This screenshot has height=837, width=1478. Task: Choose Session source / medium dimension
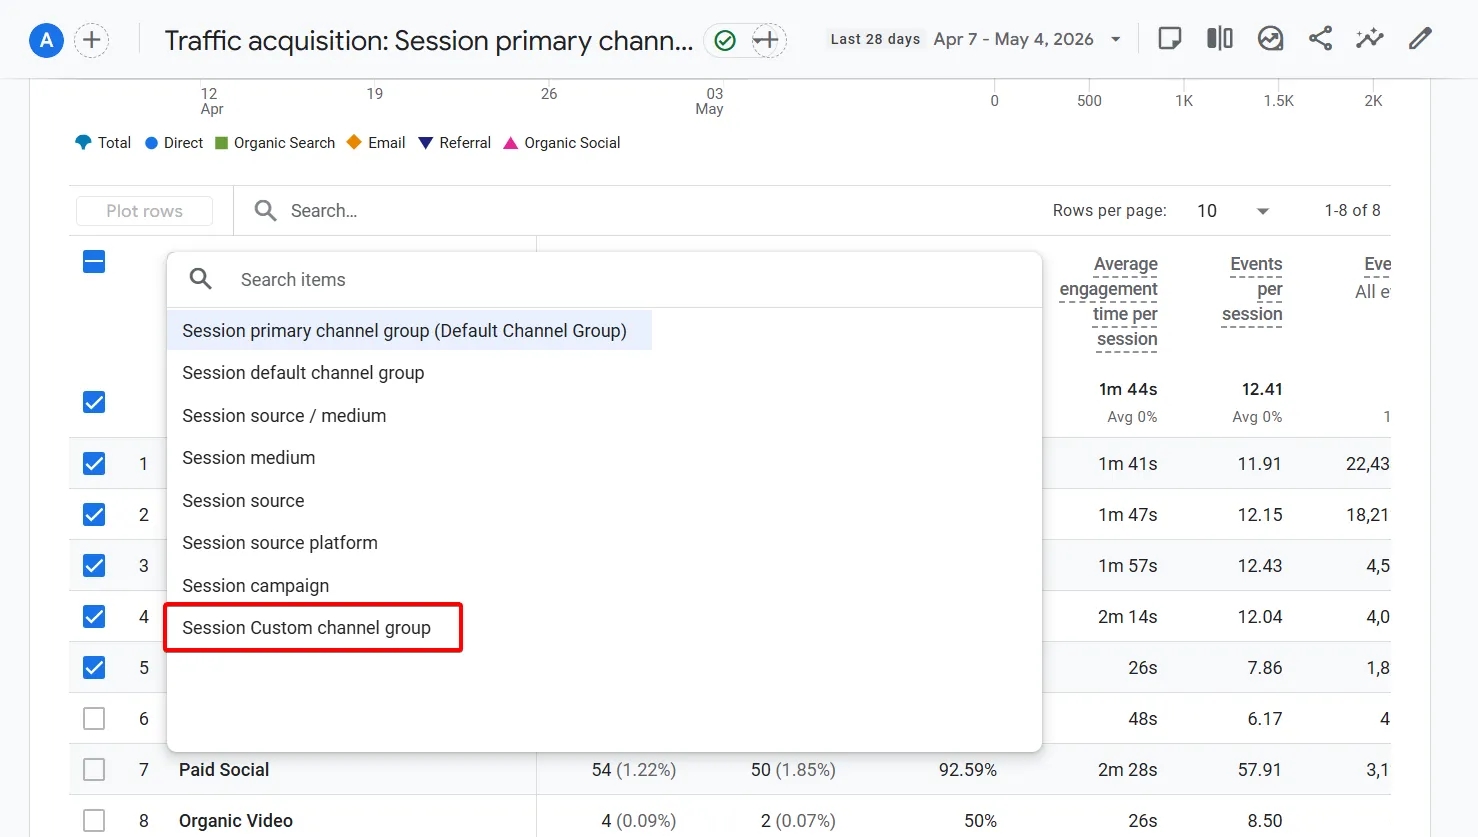[284, 415]
